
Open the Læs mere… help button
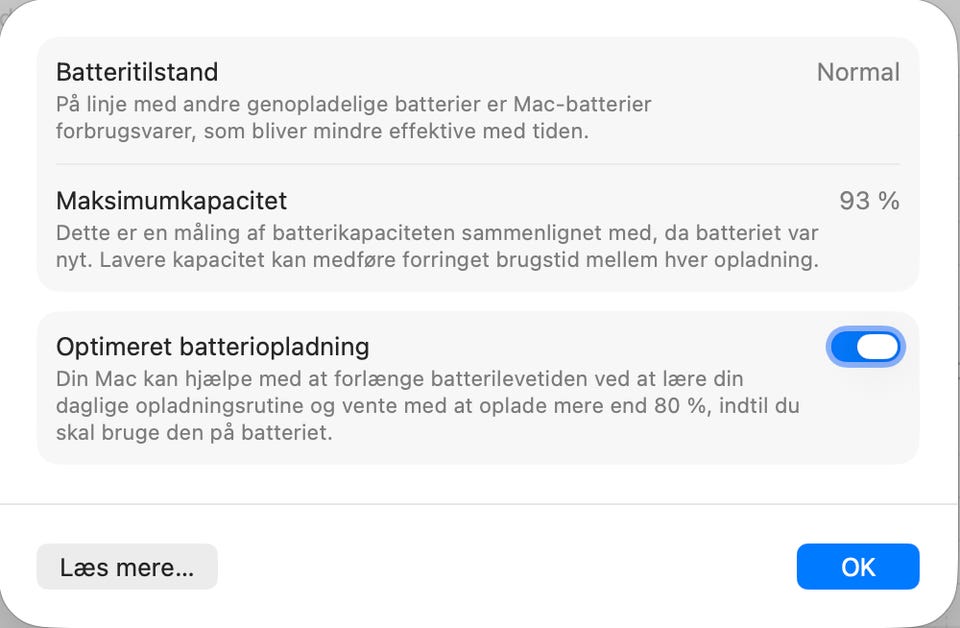127,567
